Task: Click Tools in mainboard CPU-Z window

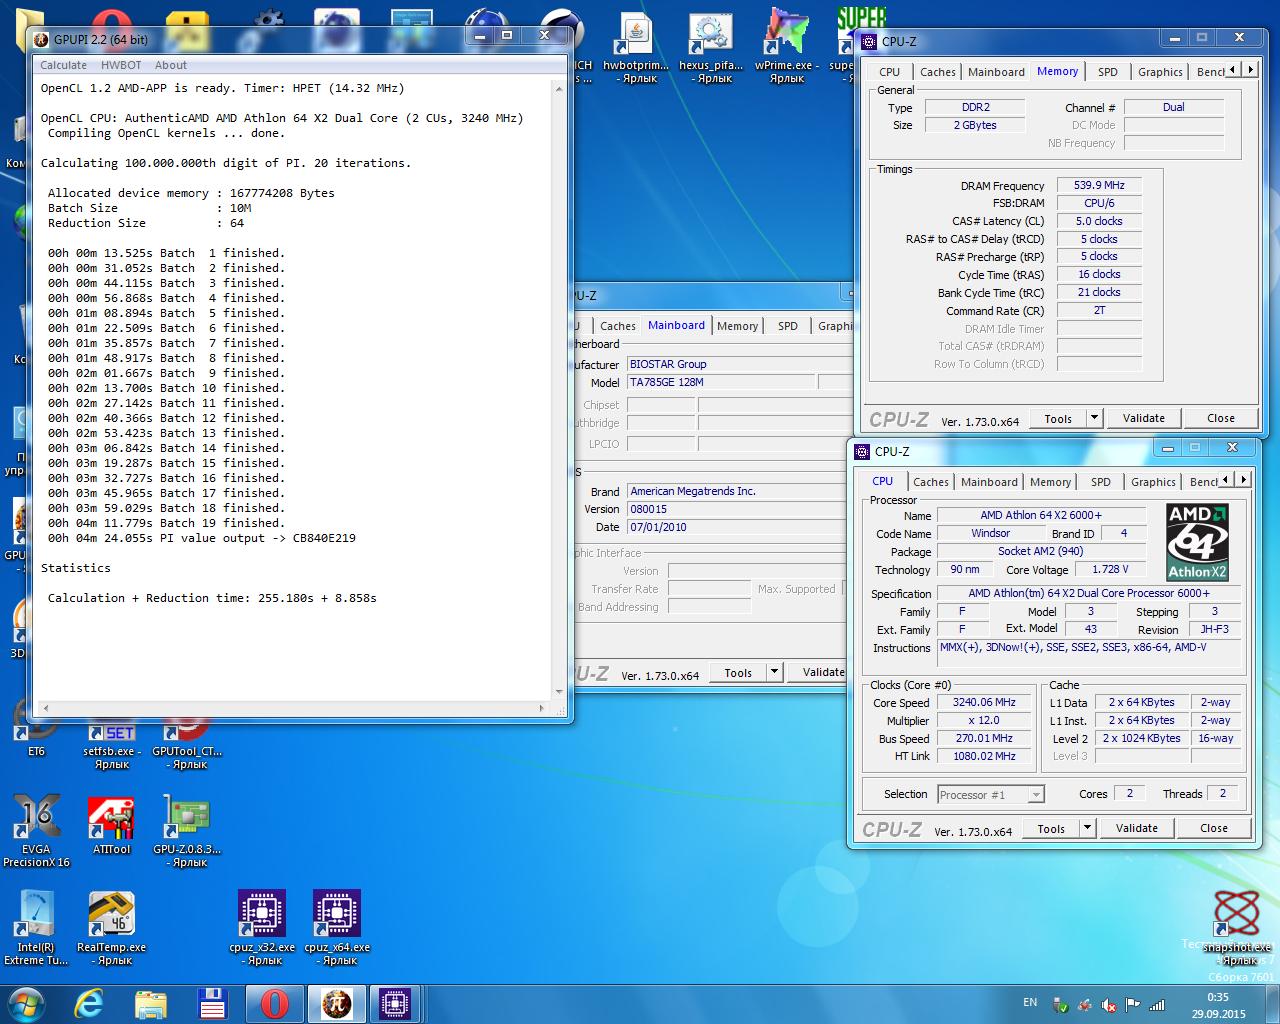Action: [x=738, y=672]
